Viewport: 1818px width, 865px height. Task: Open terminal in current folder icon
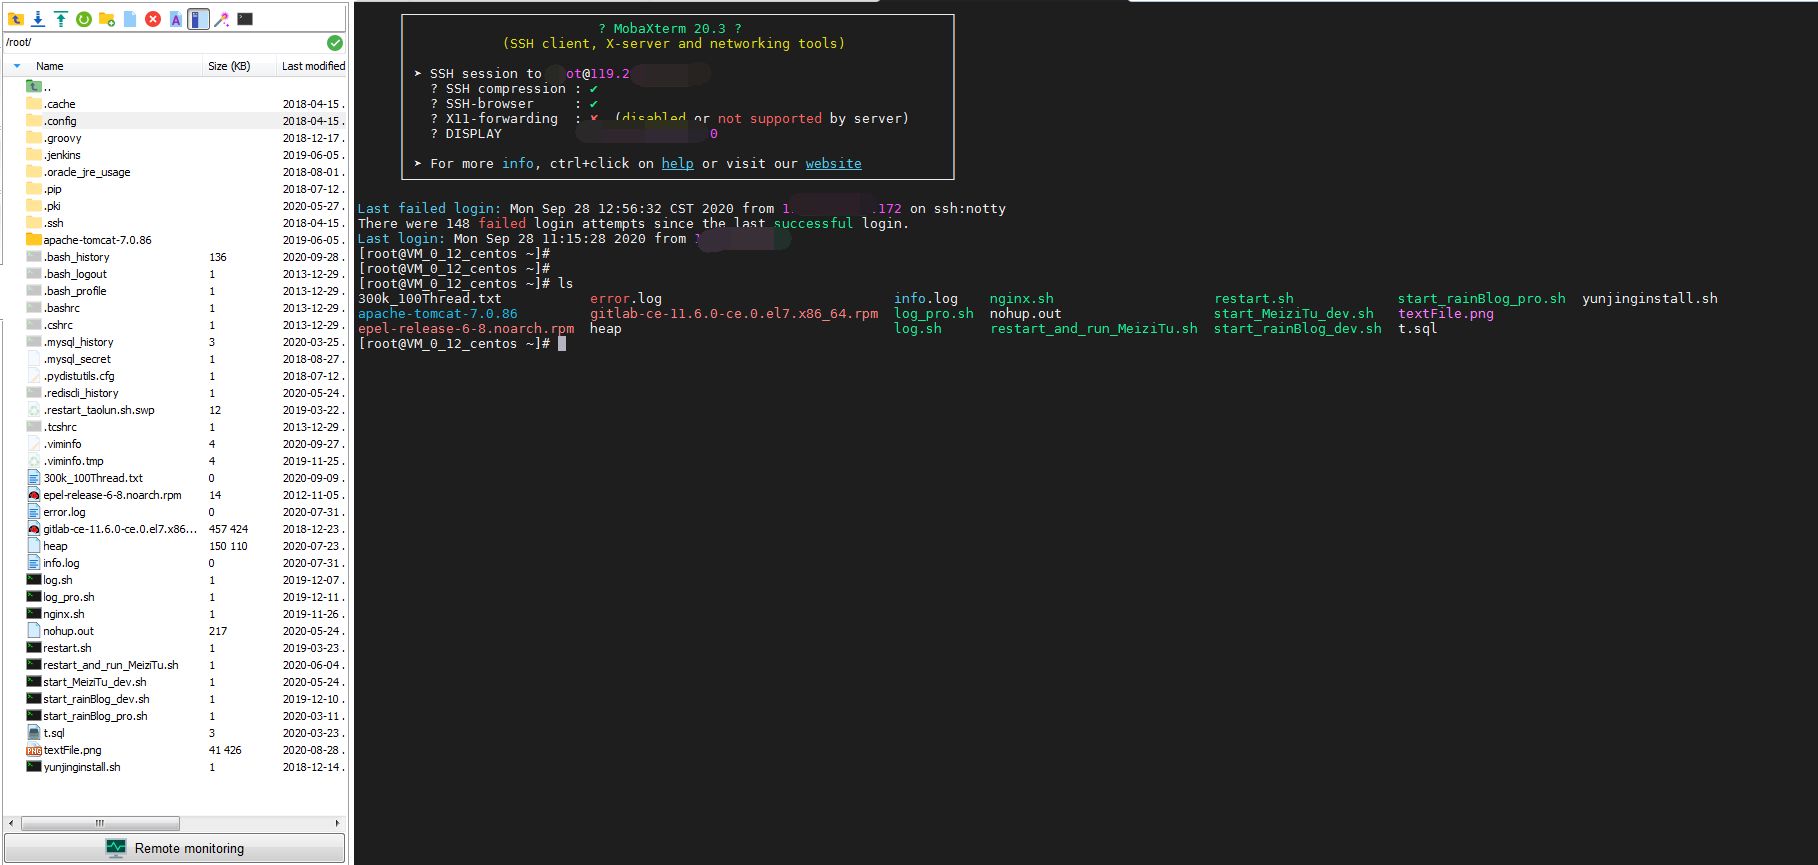[x=245, y=19]
